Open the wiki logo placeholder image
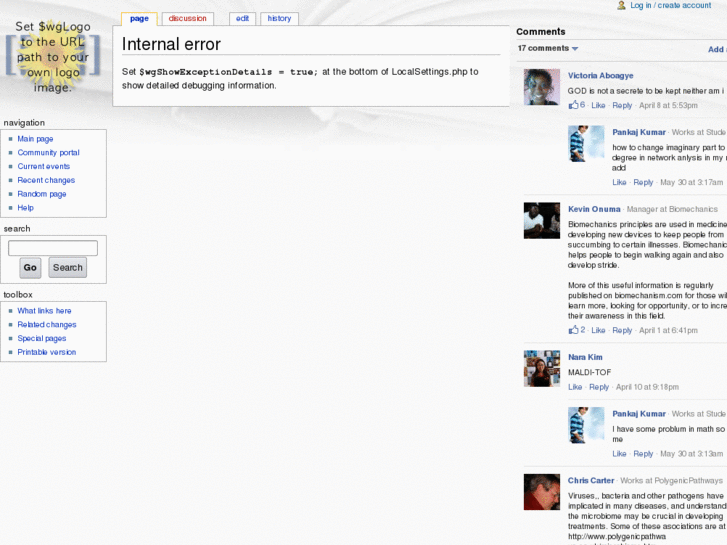This screenshot has height=545, width=727. [x=53, y=56]
